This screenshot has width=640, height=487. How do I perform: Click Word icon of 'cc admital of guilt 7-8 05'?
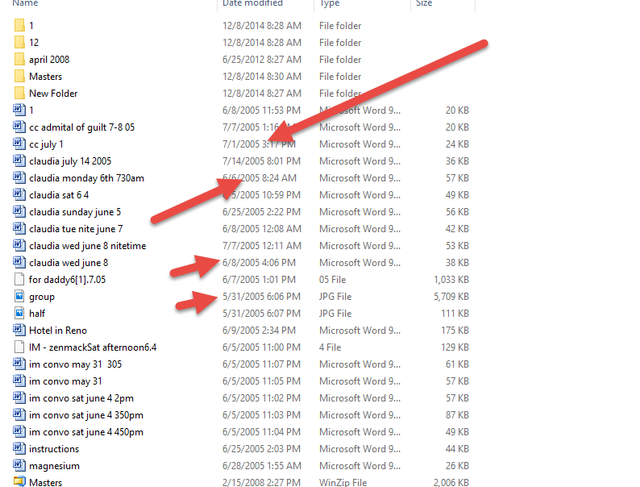tap(19, 127)
